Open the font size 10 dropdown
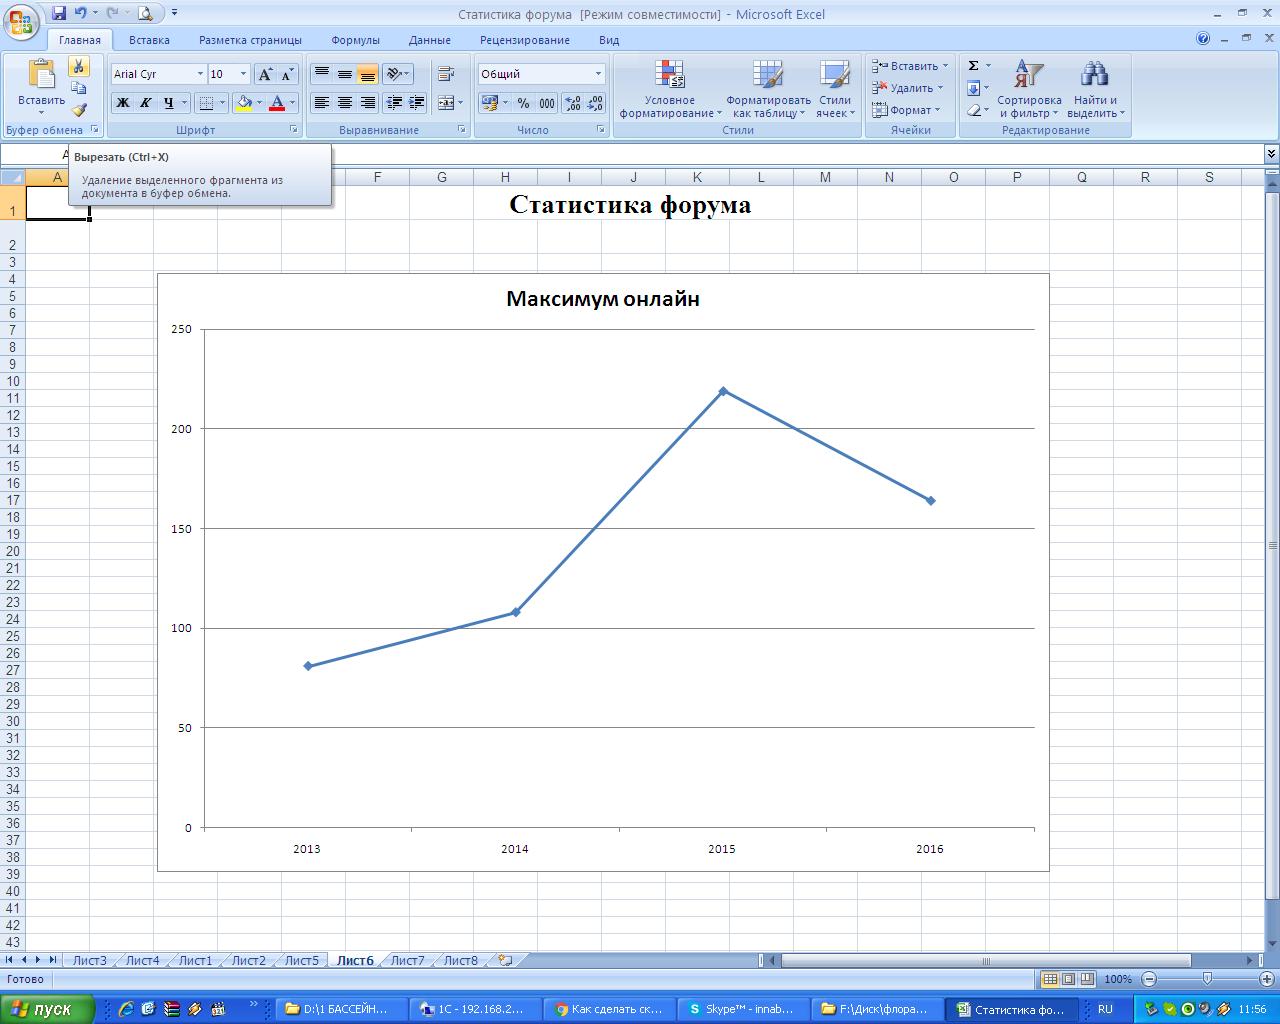 [243, 74]
